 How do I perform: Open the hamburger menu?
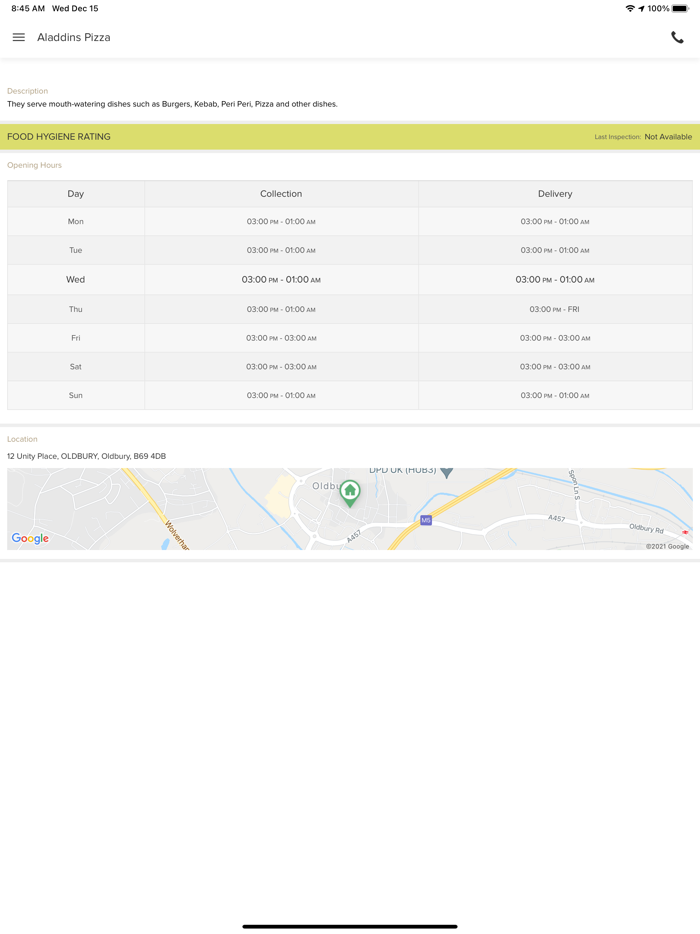click(19, 37)
